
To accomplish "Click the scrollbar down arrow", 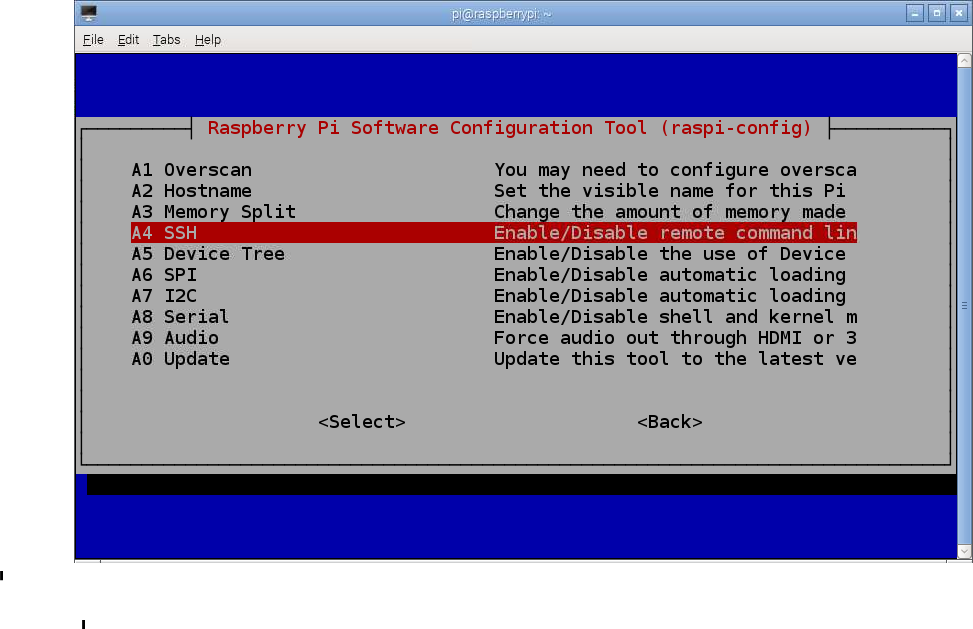I will tap(964, 551).
